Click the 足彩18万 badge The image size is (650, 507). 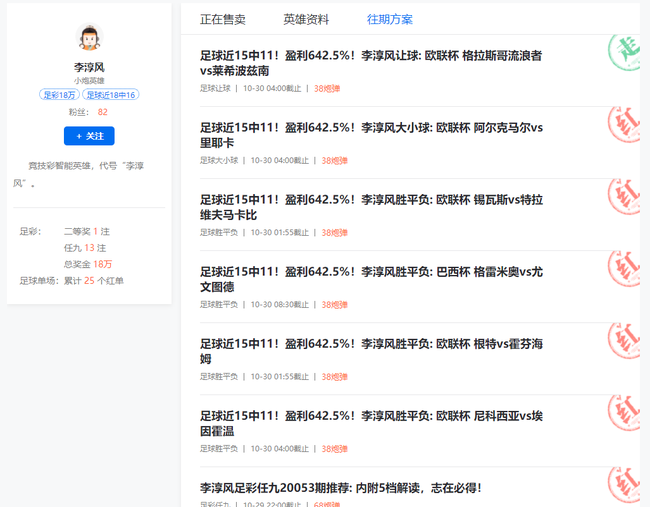point(59,95)
